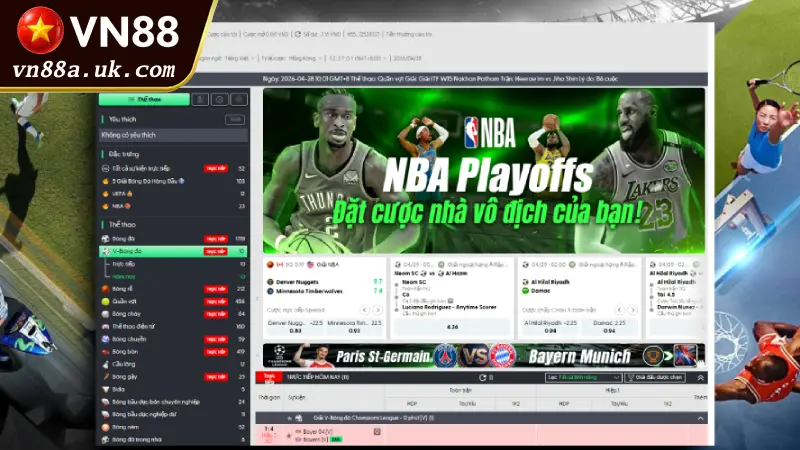Image resolution: width=800 pixels, height=450 pixels.
Task: Go to next market on Al Hilal Riyadh card
Action: point(632,310)
